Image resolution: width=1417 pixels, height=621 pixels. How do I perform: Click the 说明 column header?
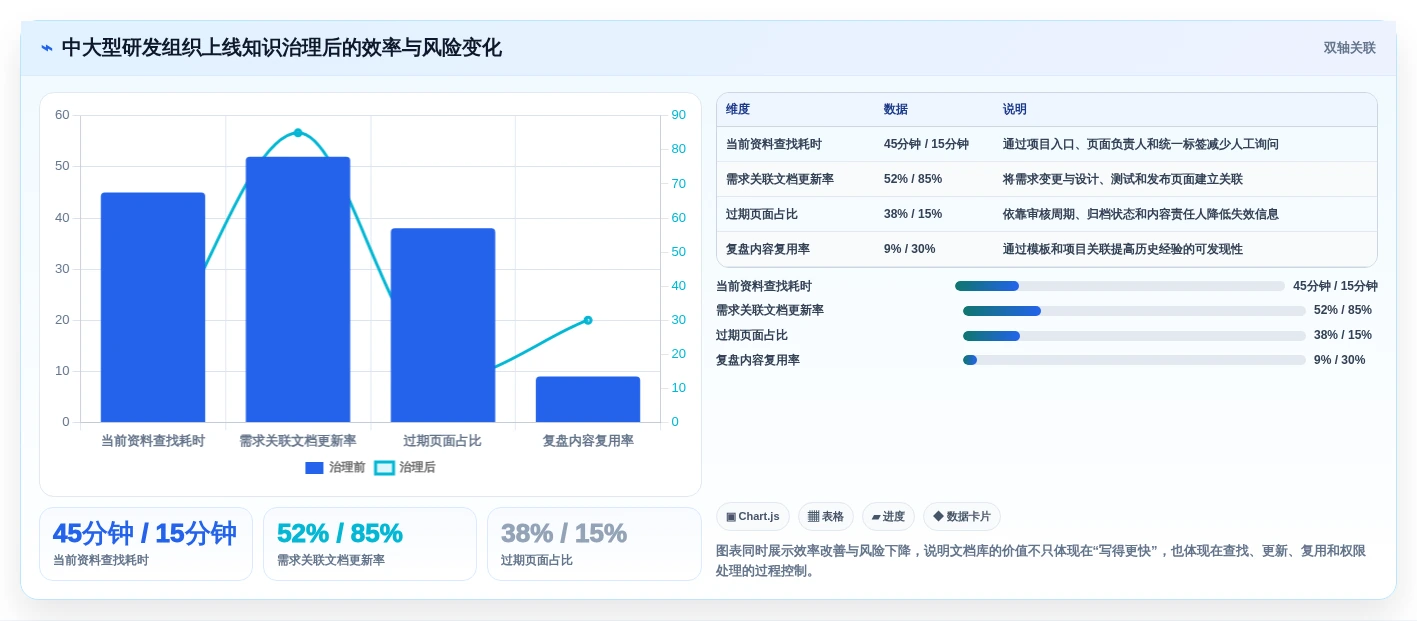(1015, 109)
